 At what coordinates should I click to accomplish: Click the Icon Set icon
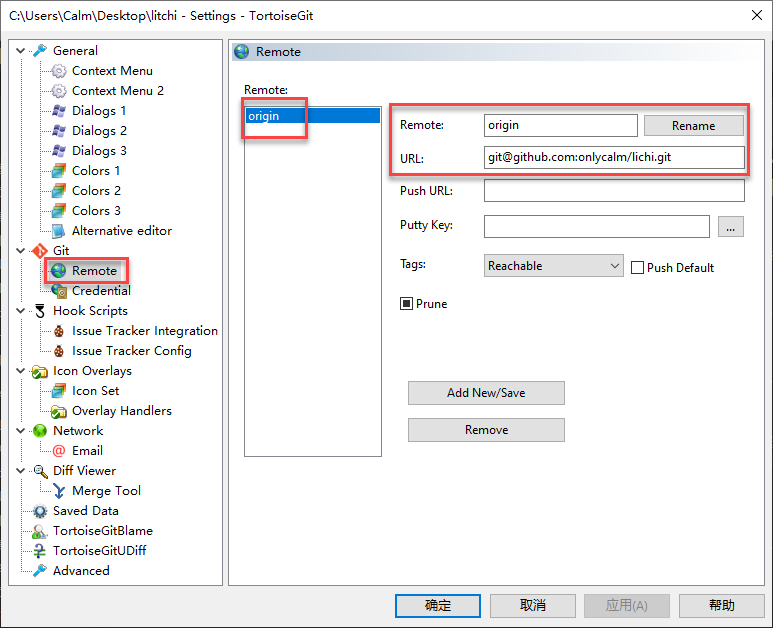pyautogui.click(x=59, y=391)
